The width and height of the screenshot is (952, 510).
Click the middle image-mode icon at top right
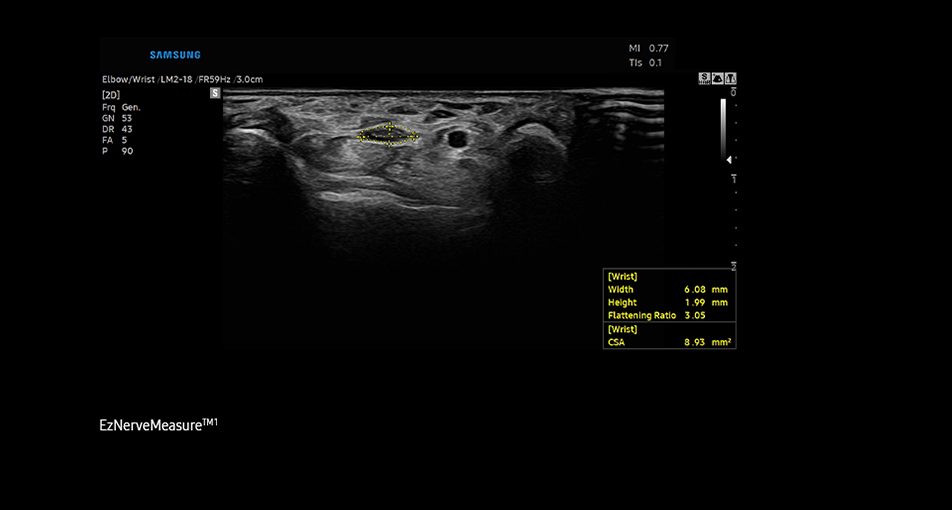tap(717, 77)
